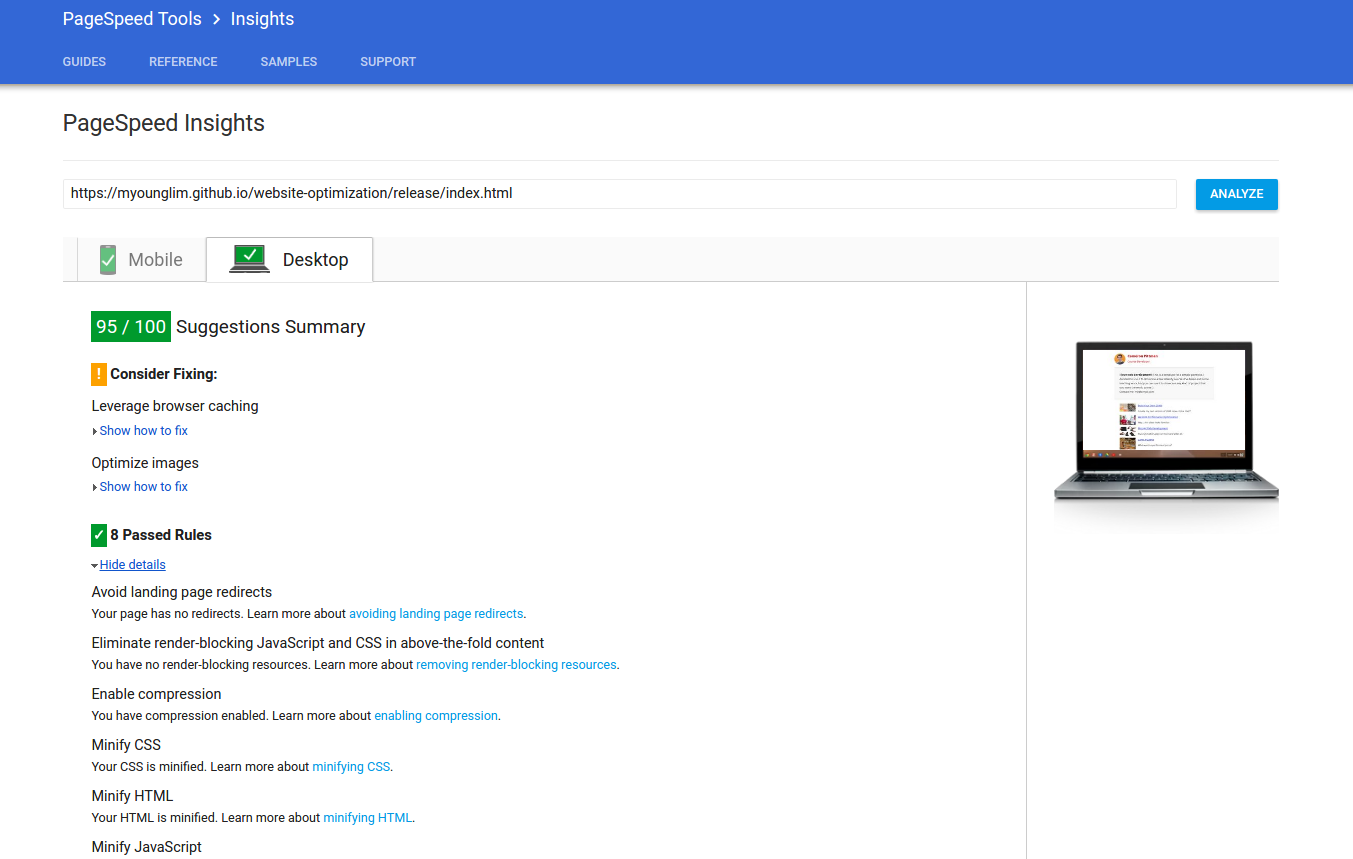Viewport: 1353px width, 859px height.
Task: Open the Reference menu item
Action: coord(183,62)
